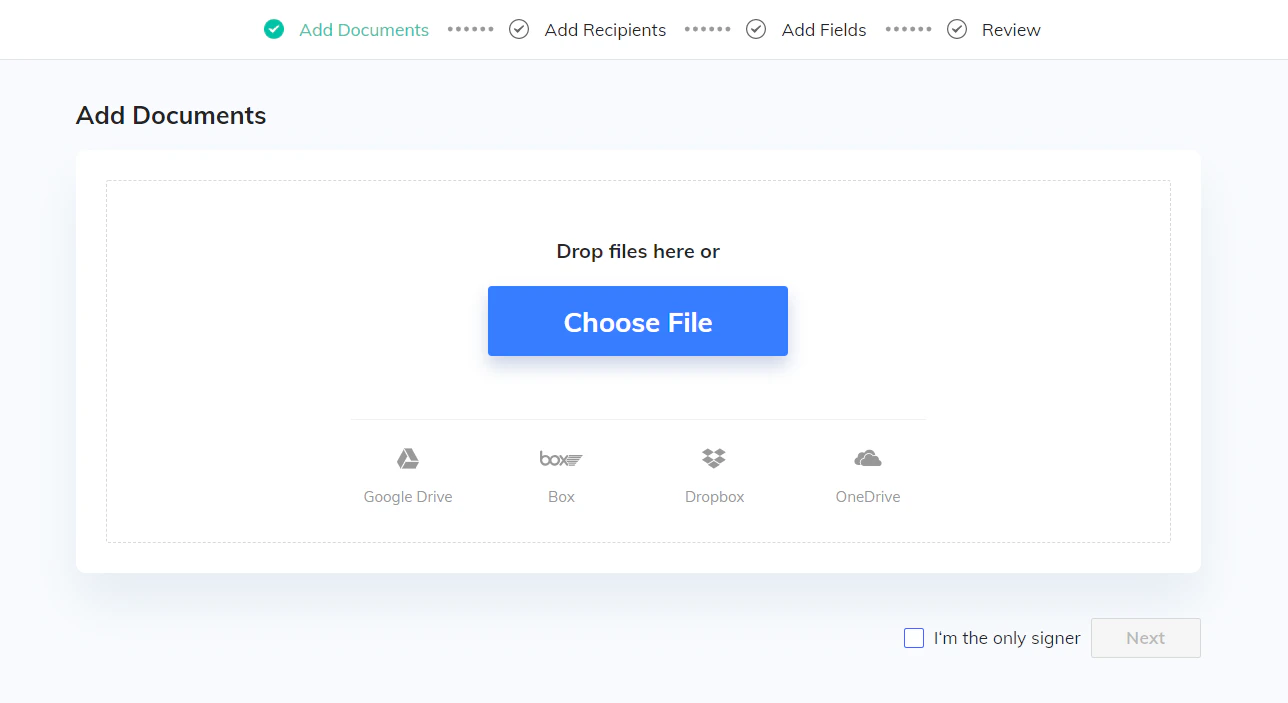The image size is (1288, 703).
Task: Click the circle icon beside Add Recipients
Action: [519, 29]
